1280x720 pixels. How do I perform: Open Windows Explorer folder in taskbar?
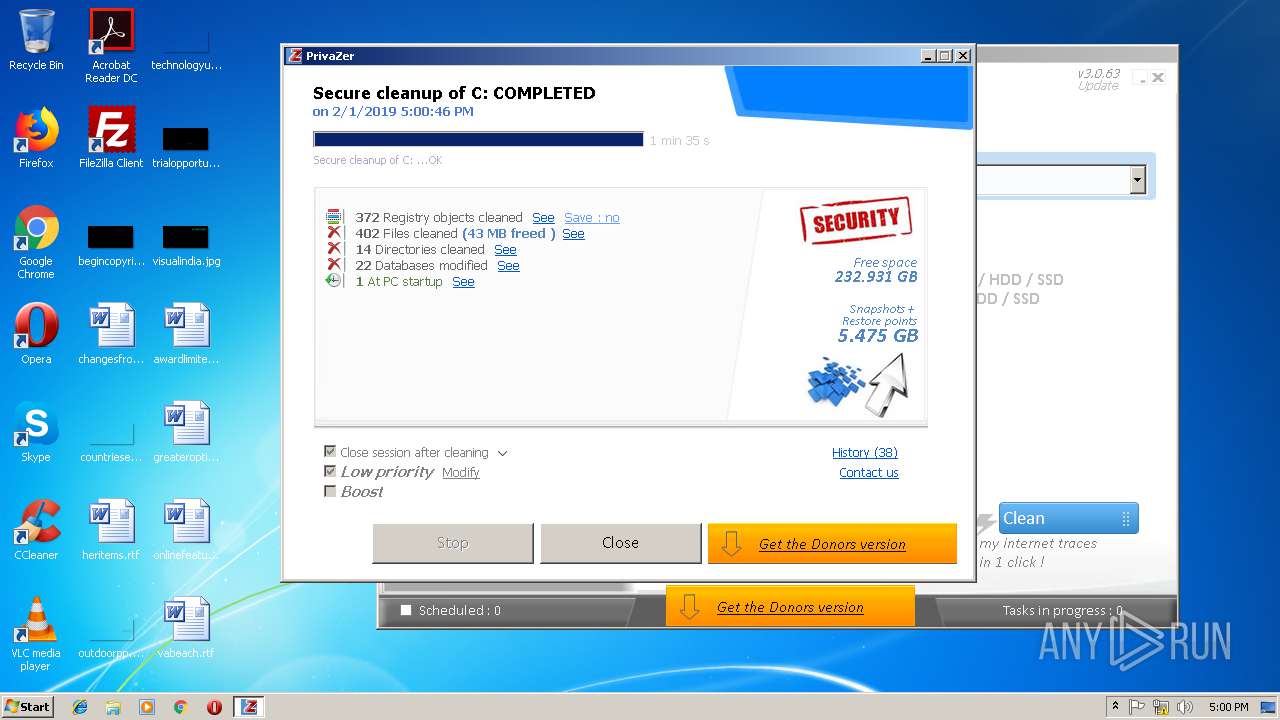pyautogui.click(x=113, y=707)
